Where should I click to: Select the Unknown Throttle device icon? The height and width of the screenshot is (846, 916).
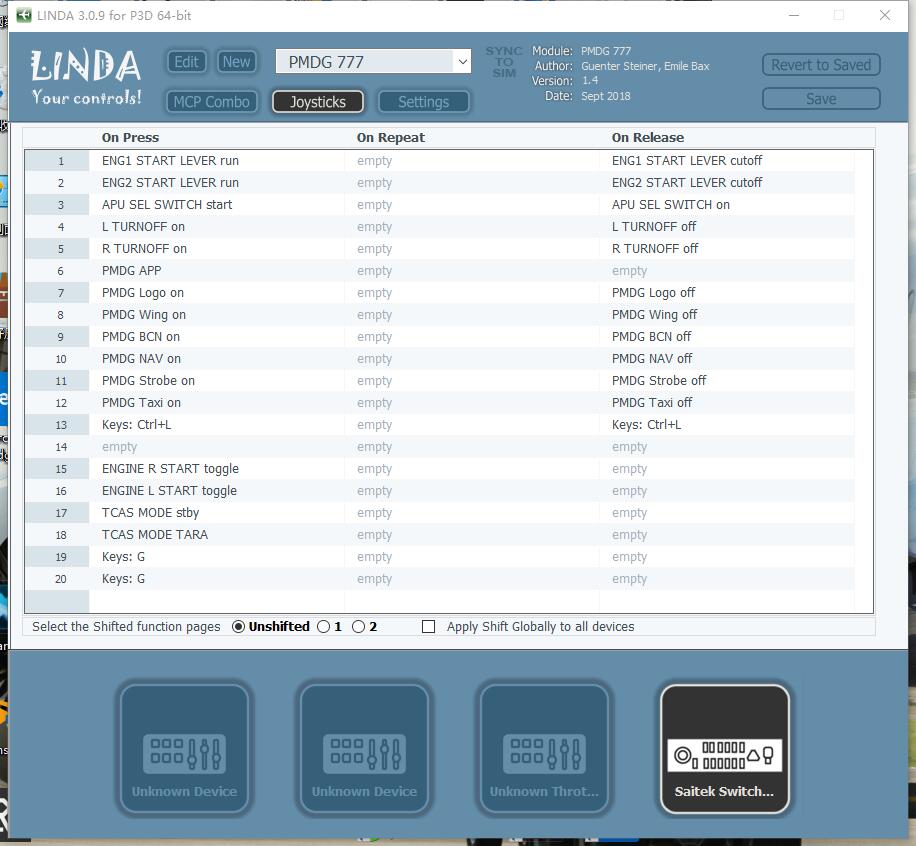click(x=544, y=748)
